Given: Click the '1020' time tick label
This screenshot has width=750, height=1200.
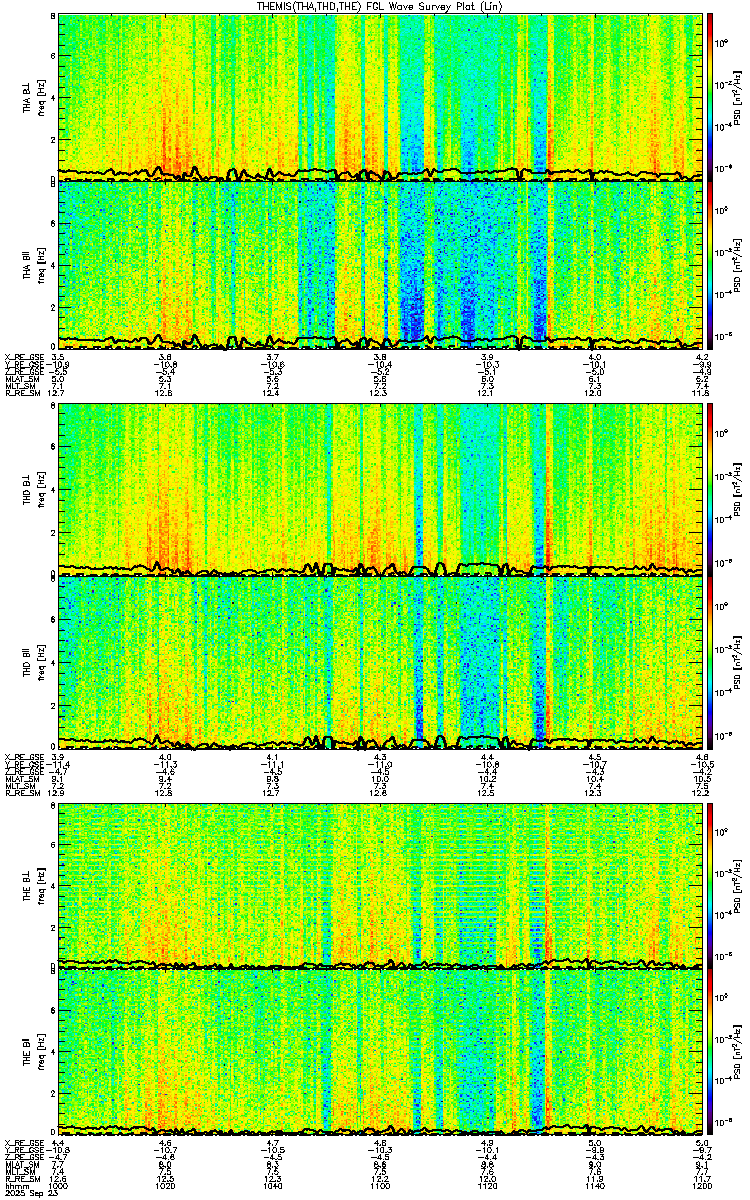Looking at the screenshot, I should coord(166,1187).
